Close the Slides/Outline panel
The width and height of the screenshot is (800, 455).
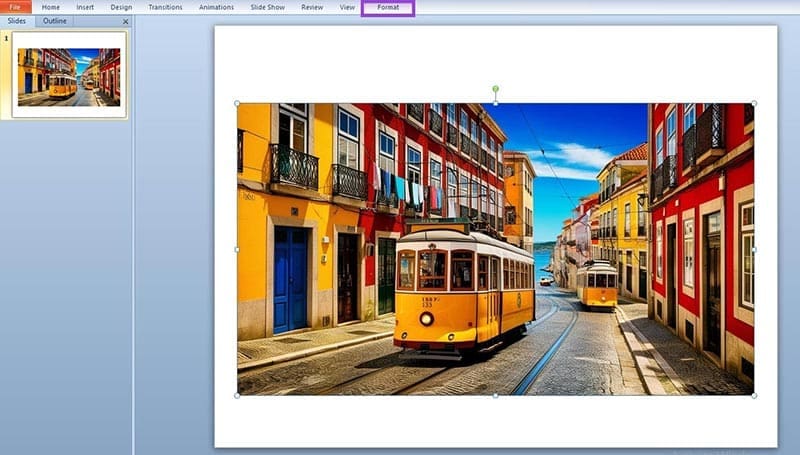[125, 21]
